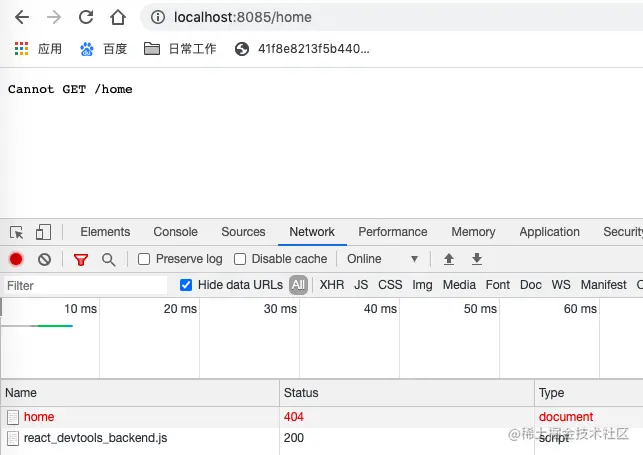Go to browser home page icon
Screen dimensions: 643x455
tap(118, 17)
